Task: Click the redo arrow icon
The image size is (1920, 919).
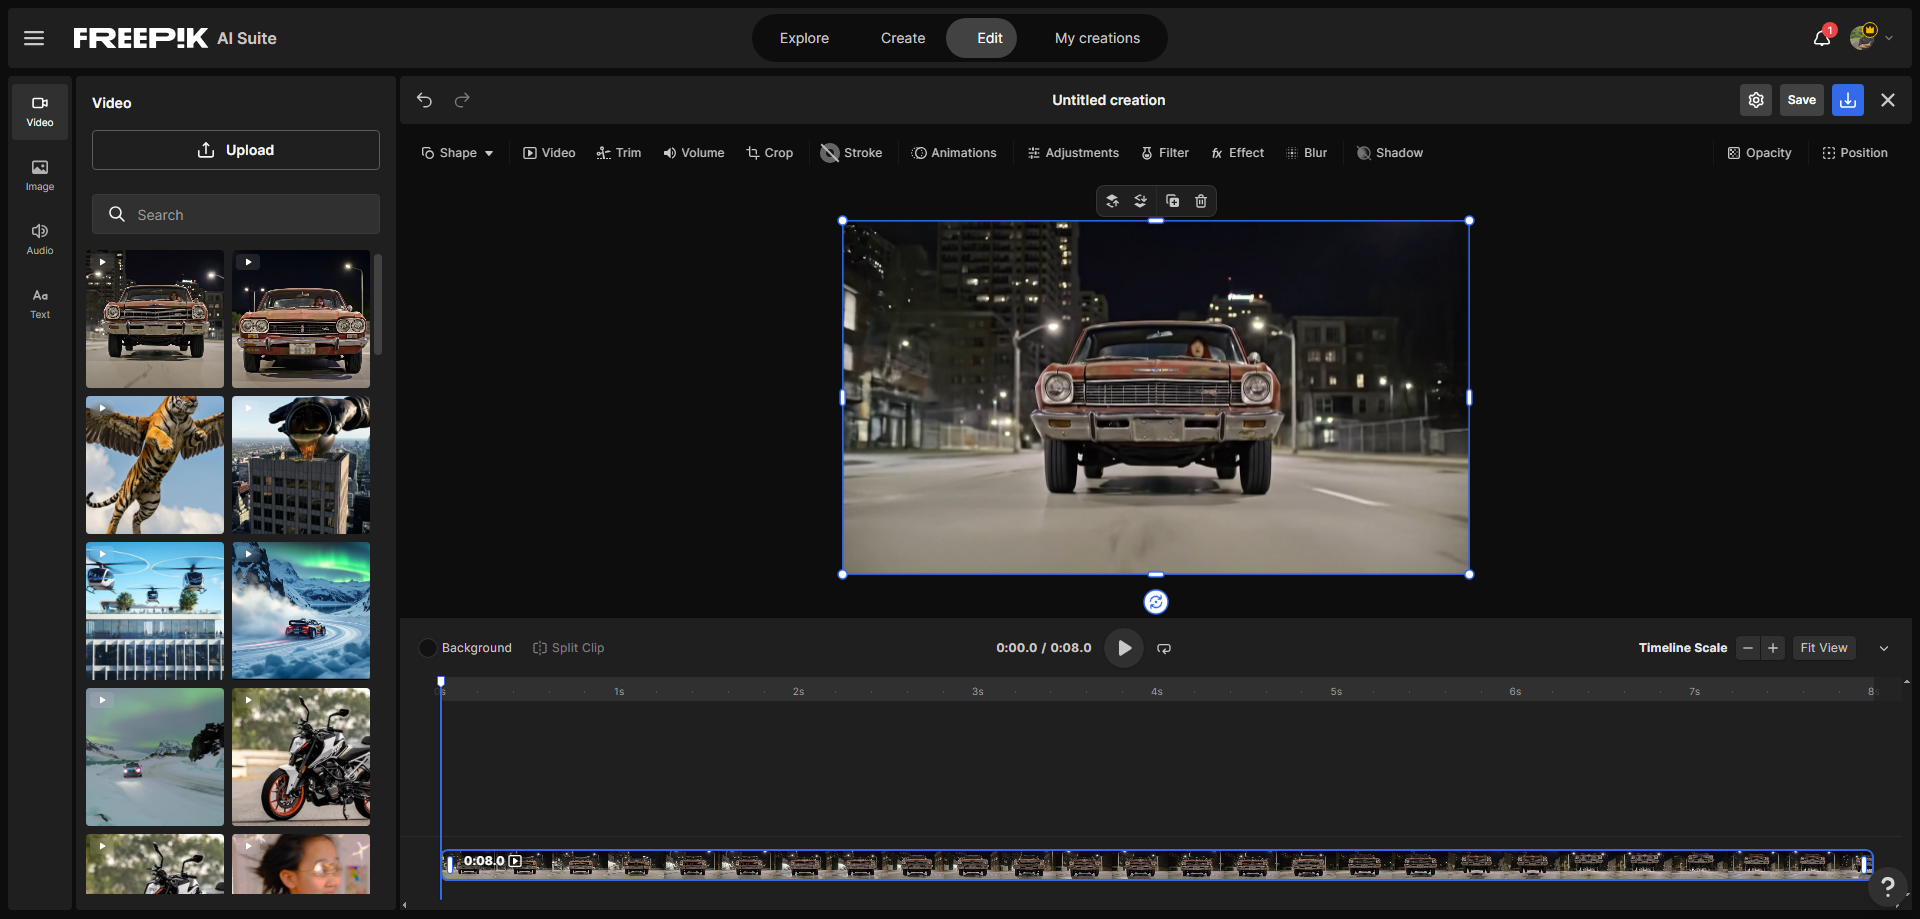Action: point(462,100)
